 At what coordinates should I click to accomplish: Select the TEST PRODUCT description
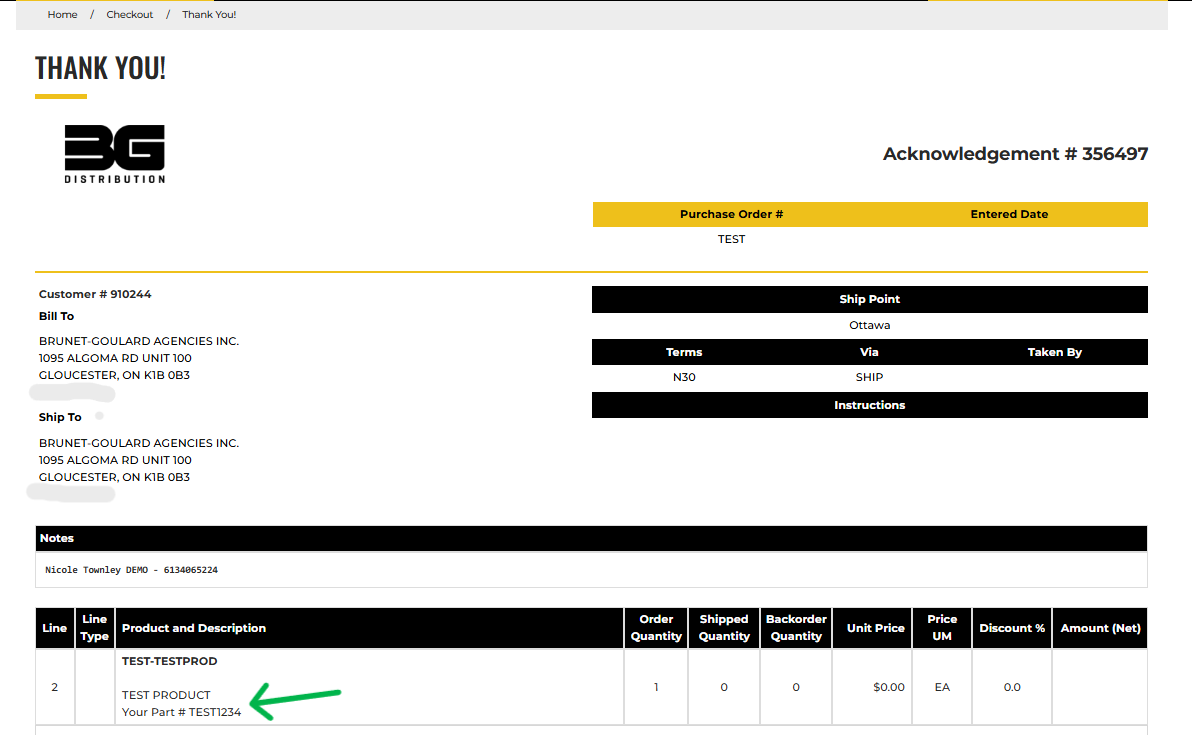coord(166,695)
